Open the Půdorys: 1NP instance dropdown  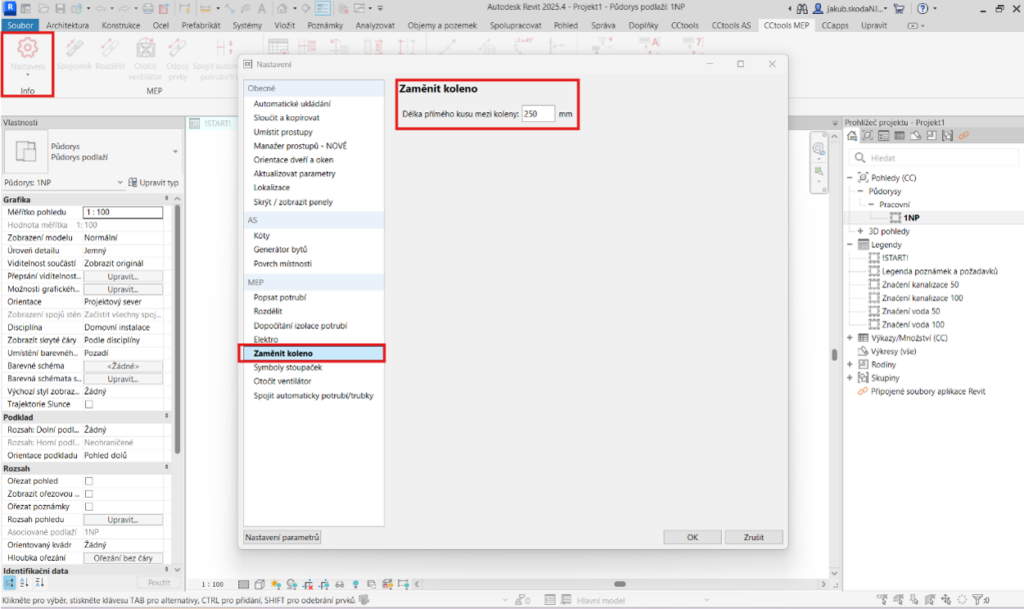click(120, 182)
